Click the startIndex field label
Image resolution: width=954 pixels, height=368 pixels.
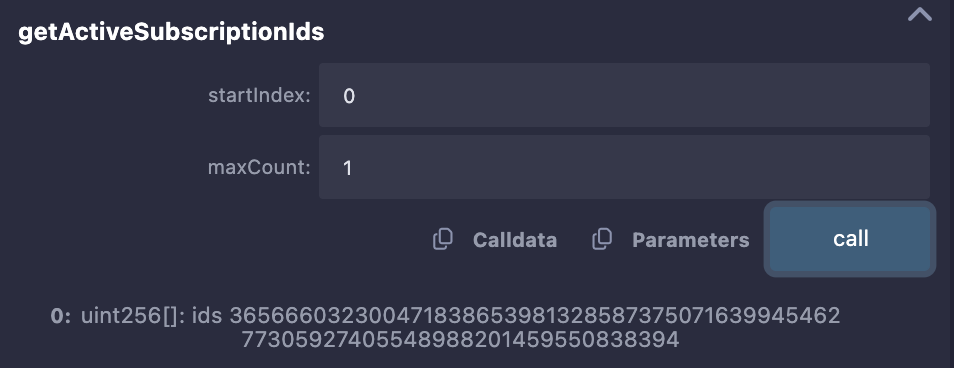click(x=259, y=95)
